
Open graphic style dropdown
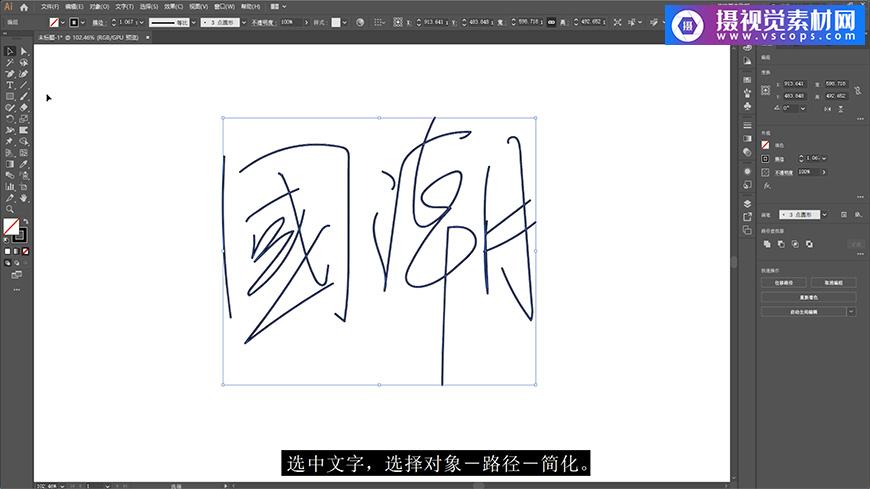pos(345,22)
